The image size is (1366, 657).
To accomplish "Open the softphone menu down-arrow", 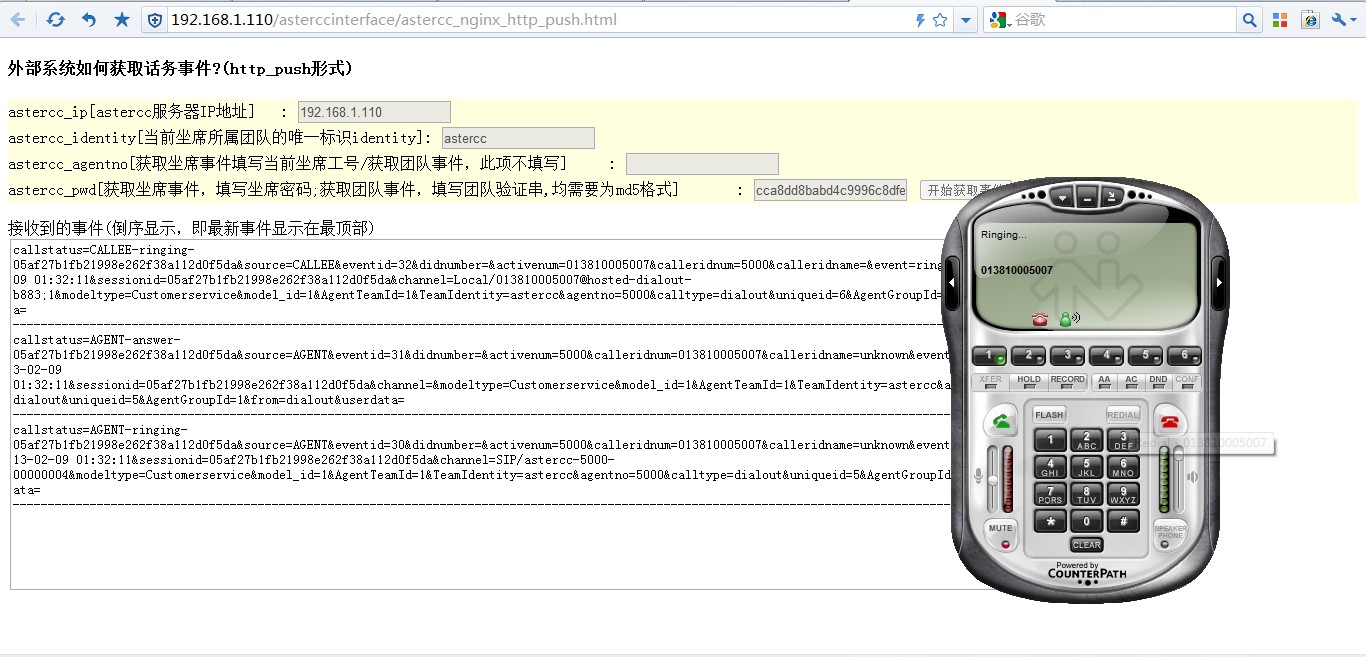I will pyautogui.click(x=1062, y=198).
